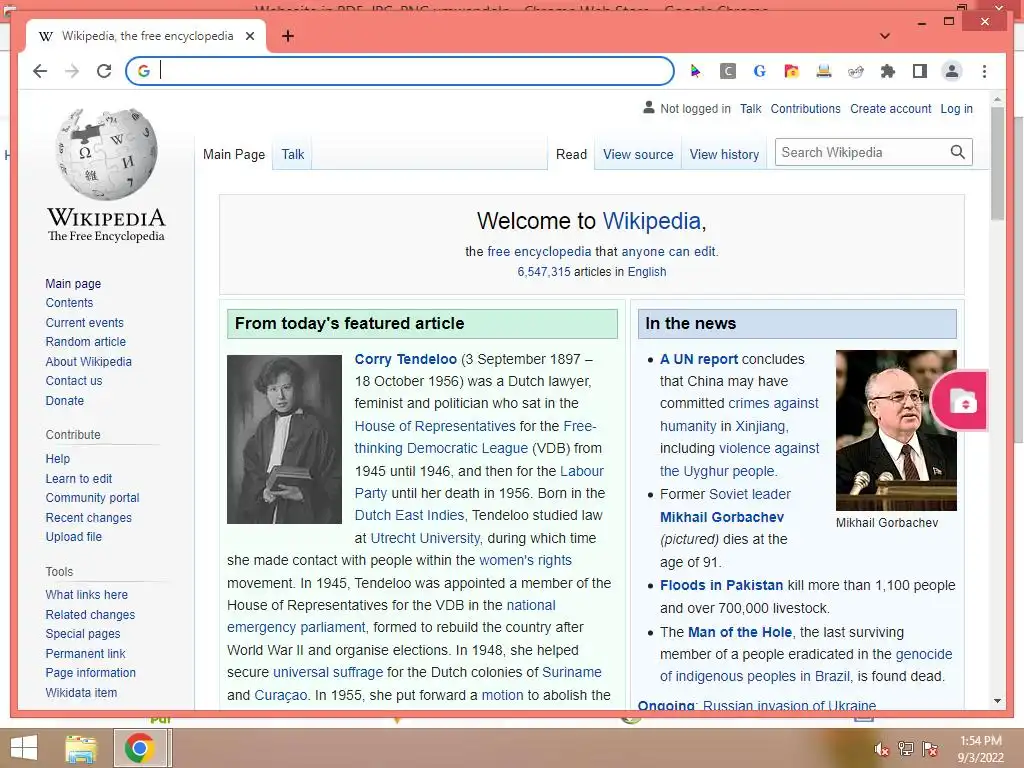Open Chrome's three-dot menu

tap(984, 71)
